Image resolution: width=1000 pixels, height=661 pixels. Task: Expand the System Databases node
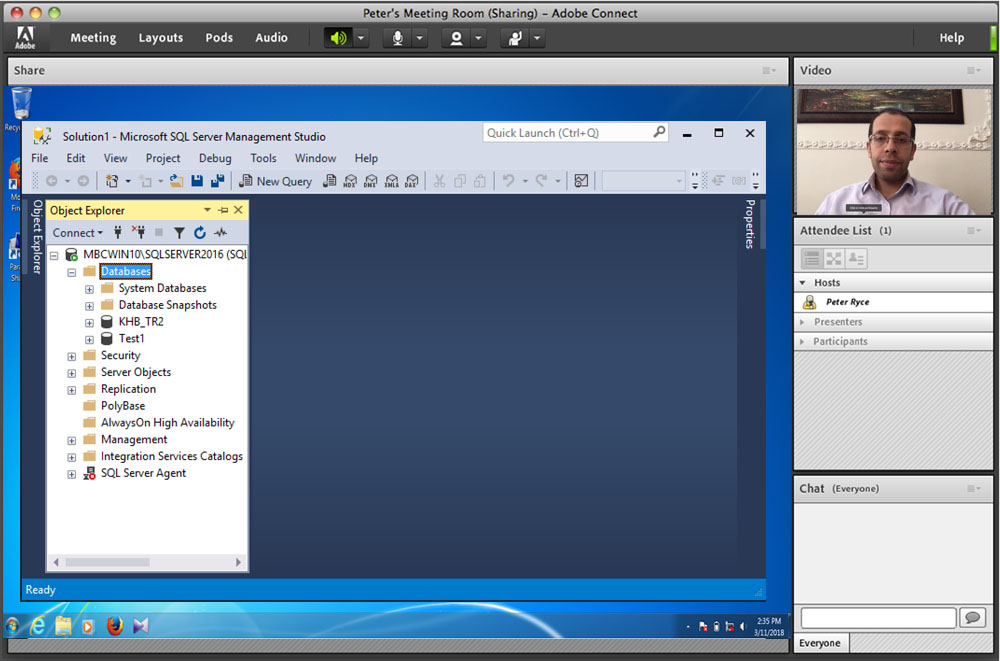click(x=90, y=289)
